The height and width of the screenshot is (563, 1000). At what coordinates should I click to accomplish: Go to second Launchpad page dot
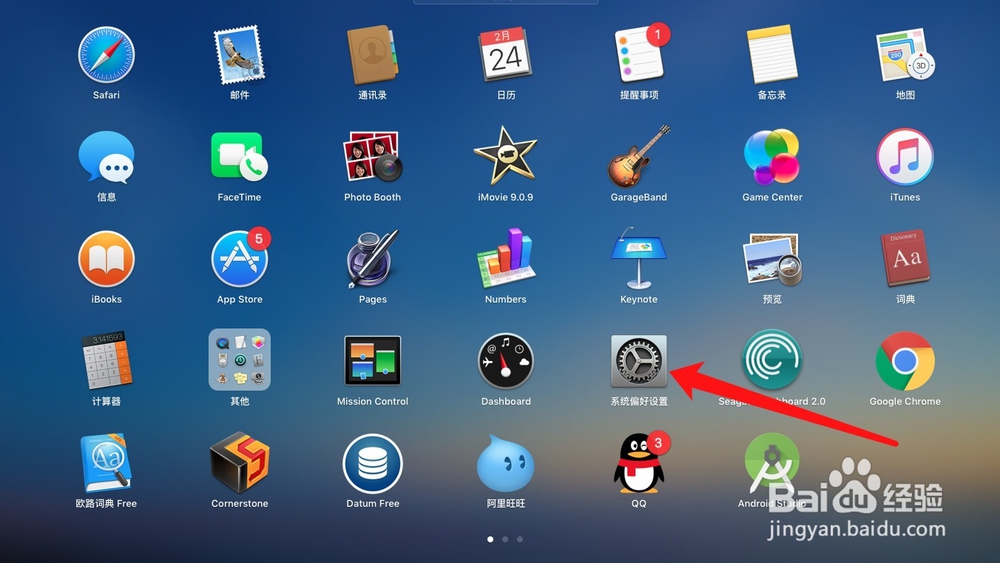click(505, 539)
